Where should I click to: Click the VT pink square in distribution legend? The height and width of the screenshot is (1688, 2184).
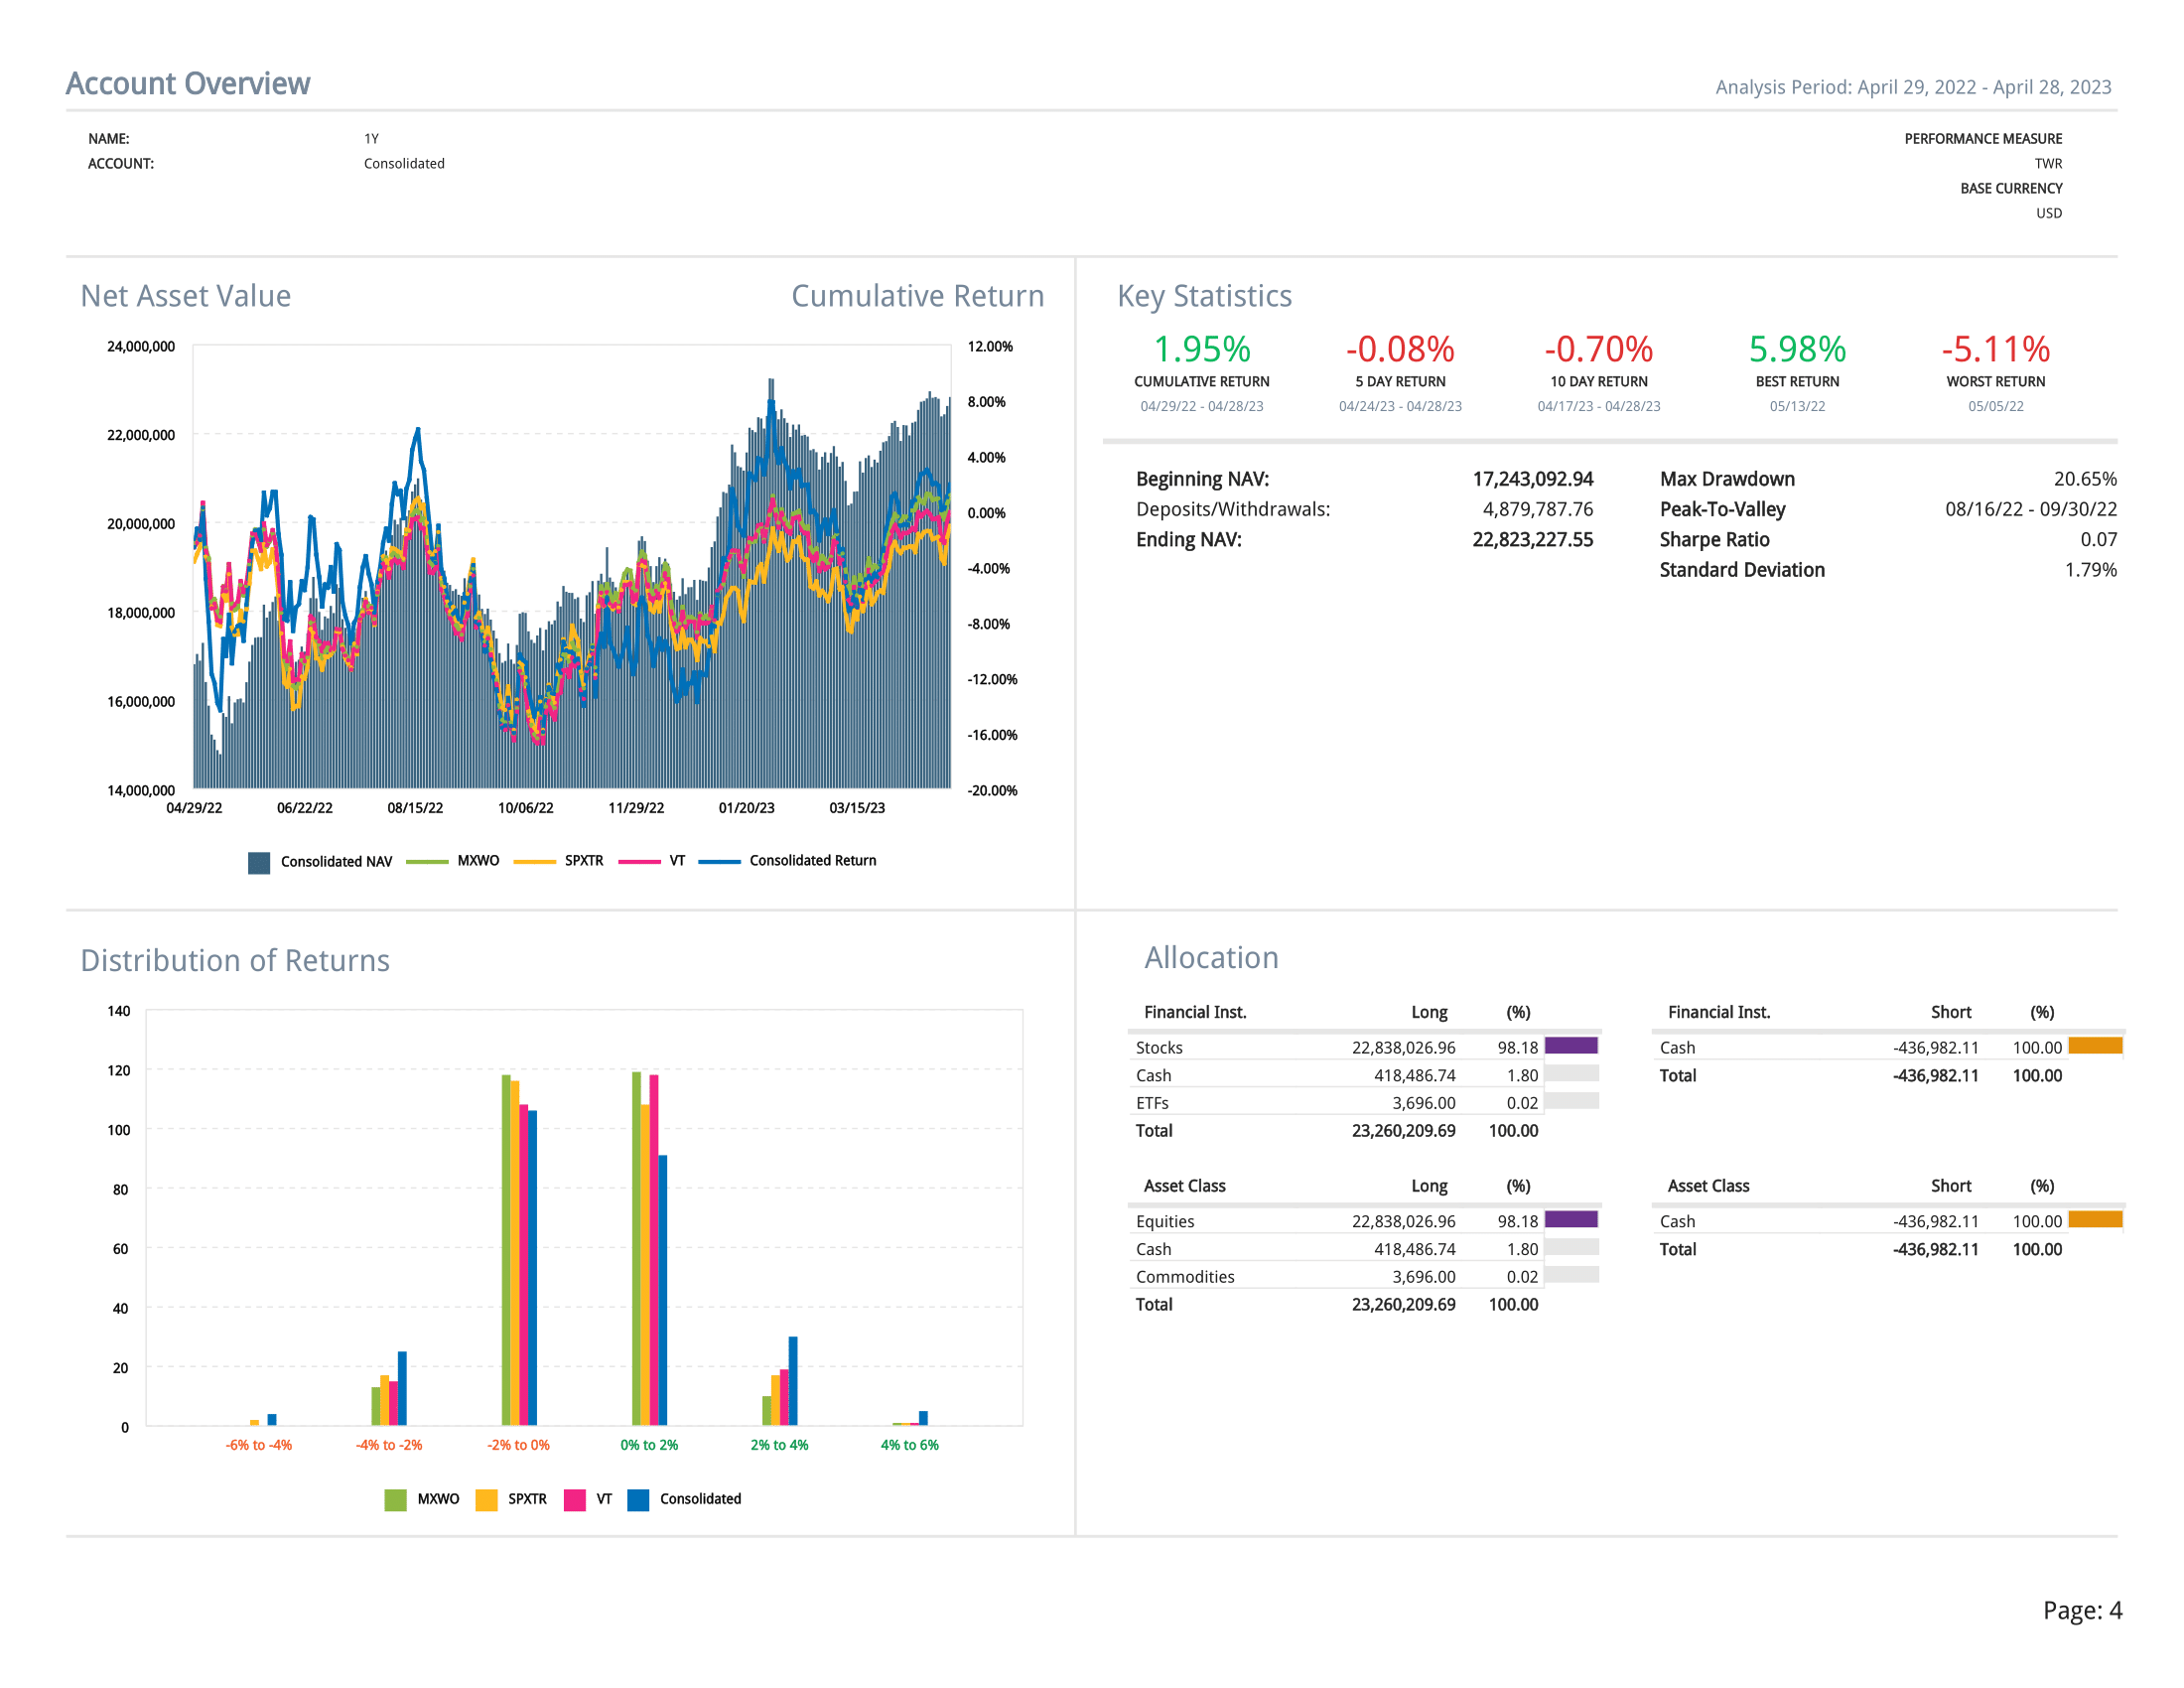pos(574,1499)
